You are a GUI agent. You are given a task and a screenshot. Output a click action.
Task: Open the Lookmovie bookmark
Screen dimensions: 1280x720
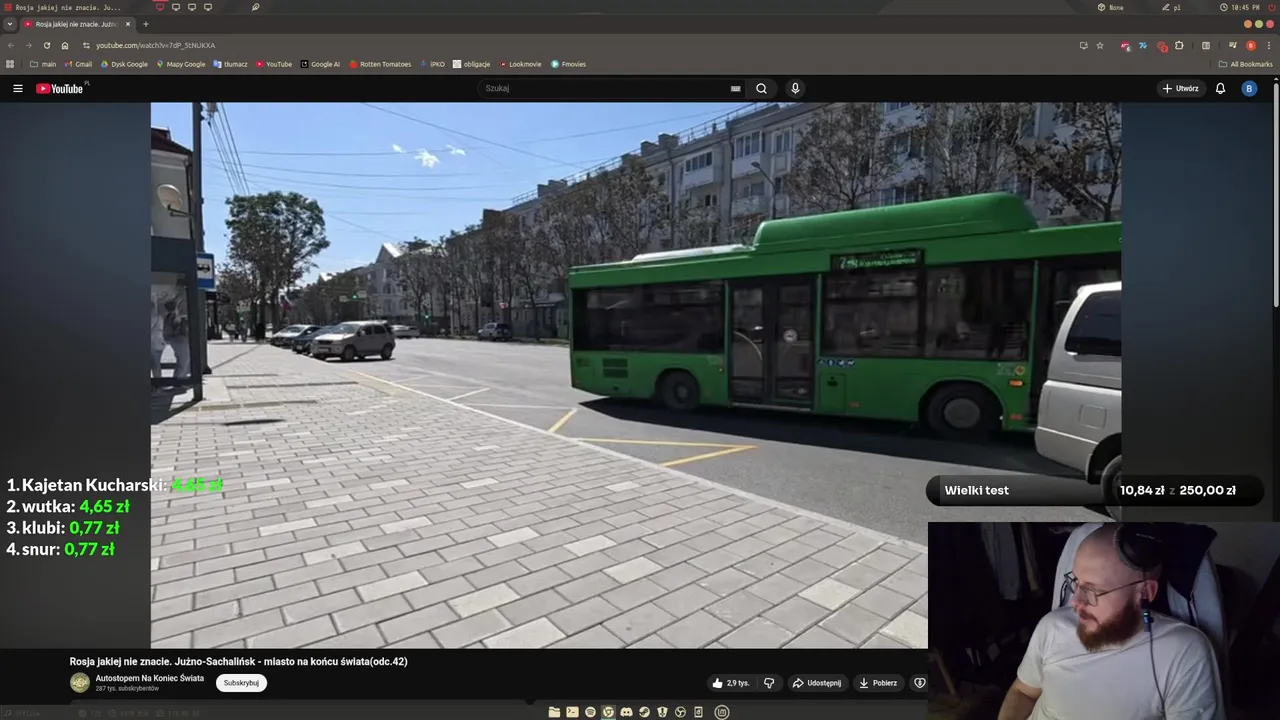tap(520, 64)
